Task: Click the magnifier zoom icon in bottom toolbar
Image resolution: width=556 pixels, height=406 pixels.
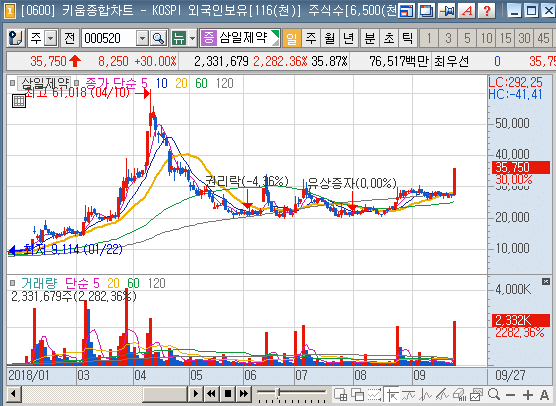Action: [494, 394]
